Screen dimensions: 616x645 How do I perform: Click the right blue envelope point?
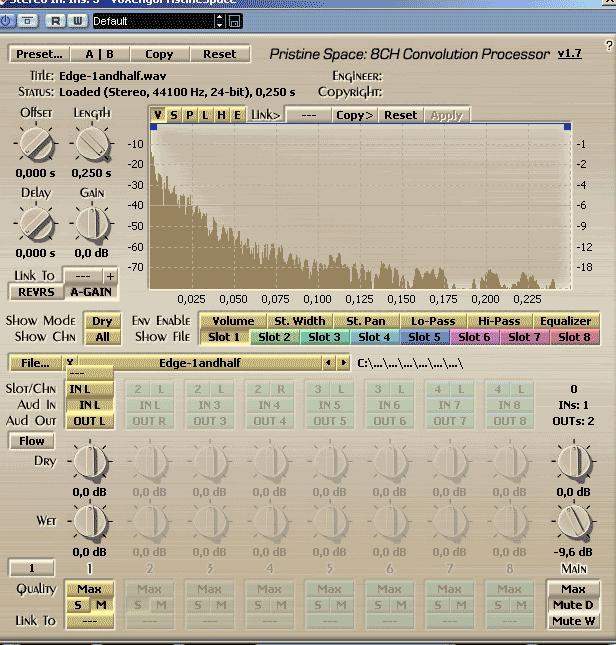[x=567, y=127]
